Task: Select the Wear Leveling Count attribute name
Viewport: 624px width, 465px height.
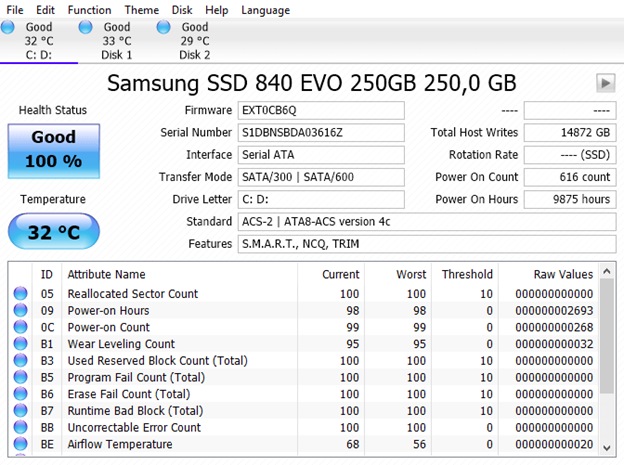Action: click(121, 344)
